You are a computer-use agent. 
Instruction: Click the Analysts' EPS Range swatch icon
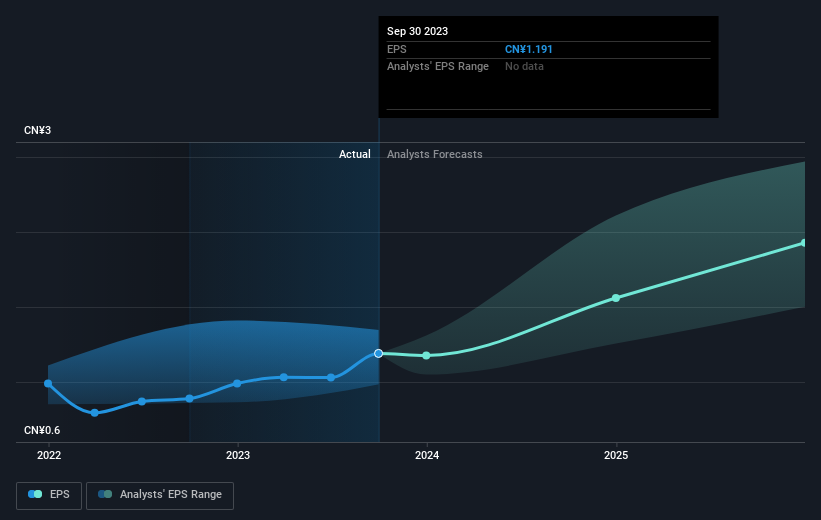105,494
